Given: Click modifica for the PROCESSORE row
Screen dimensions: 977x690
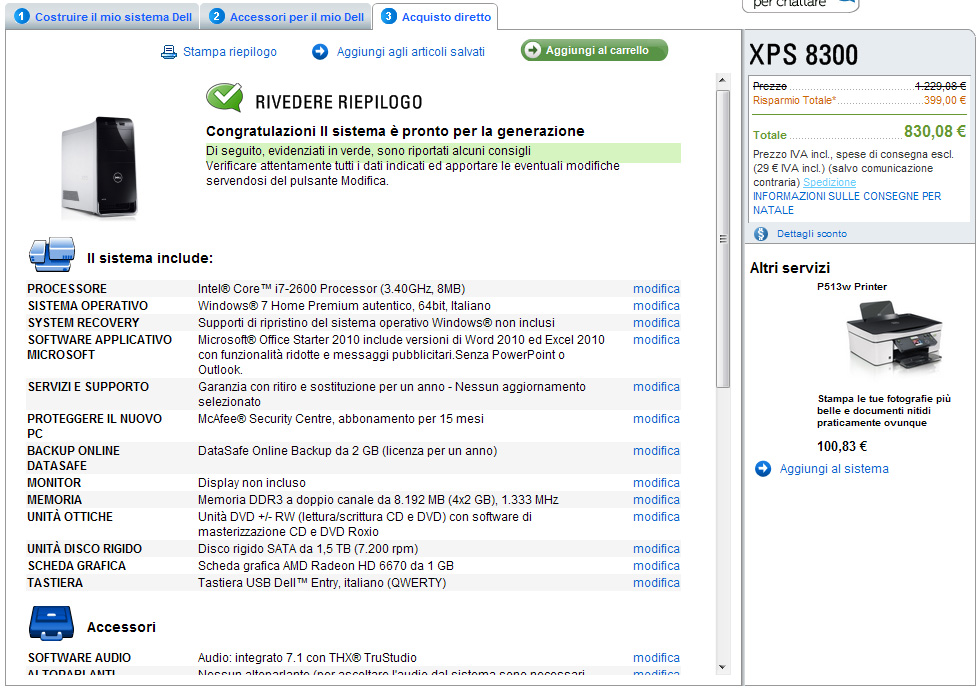Looking at the screenshot, I should [x=656, y=289].
